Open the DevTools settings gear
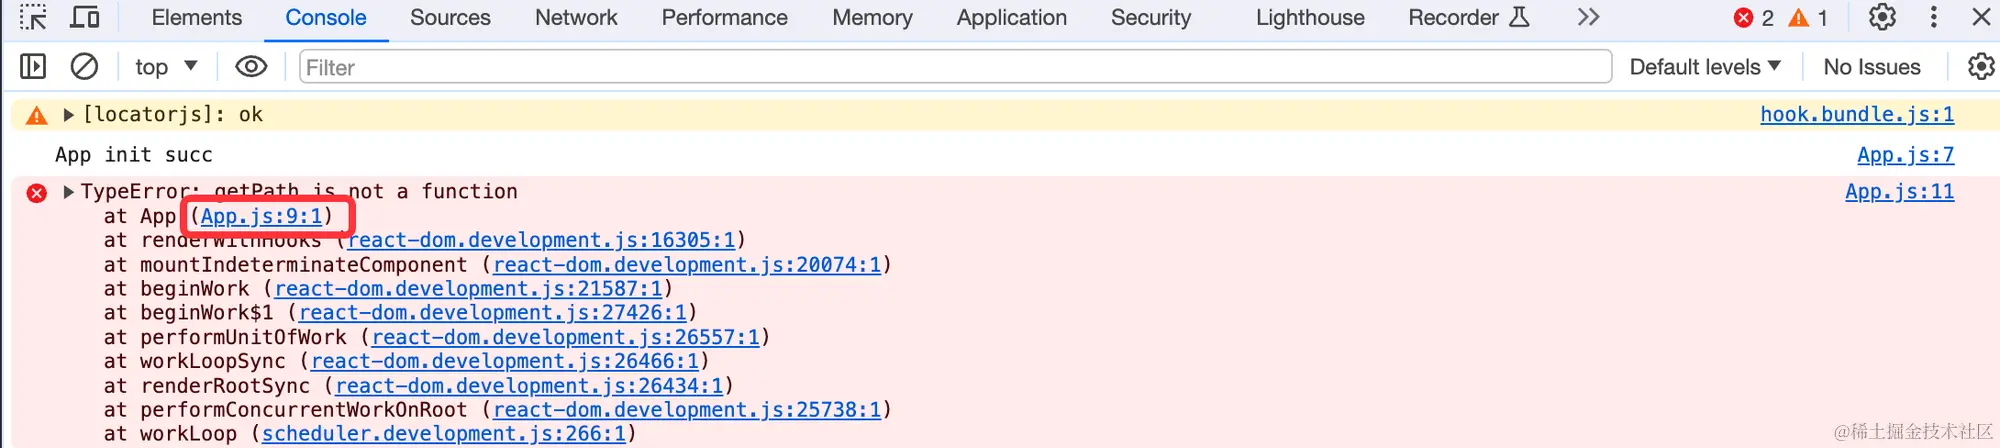 click(1882, 17)
